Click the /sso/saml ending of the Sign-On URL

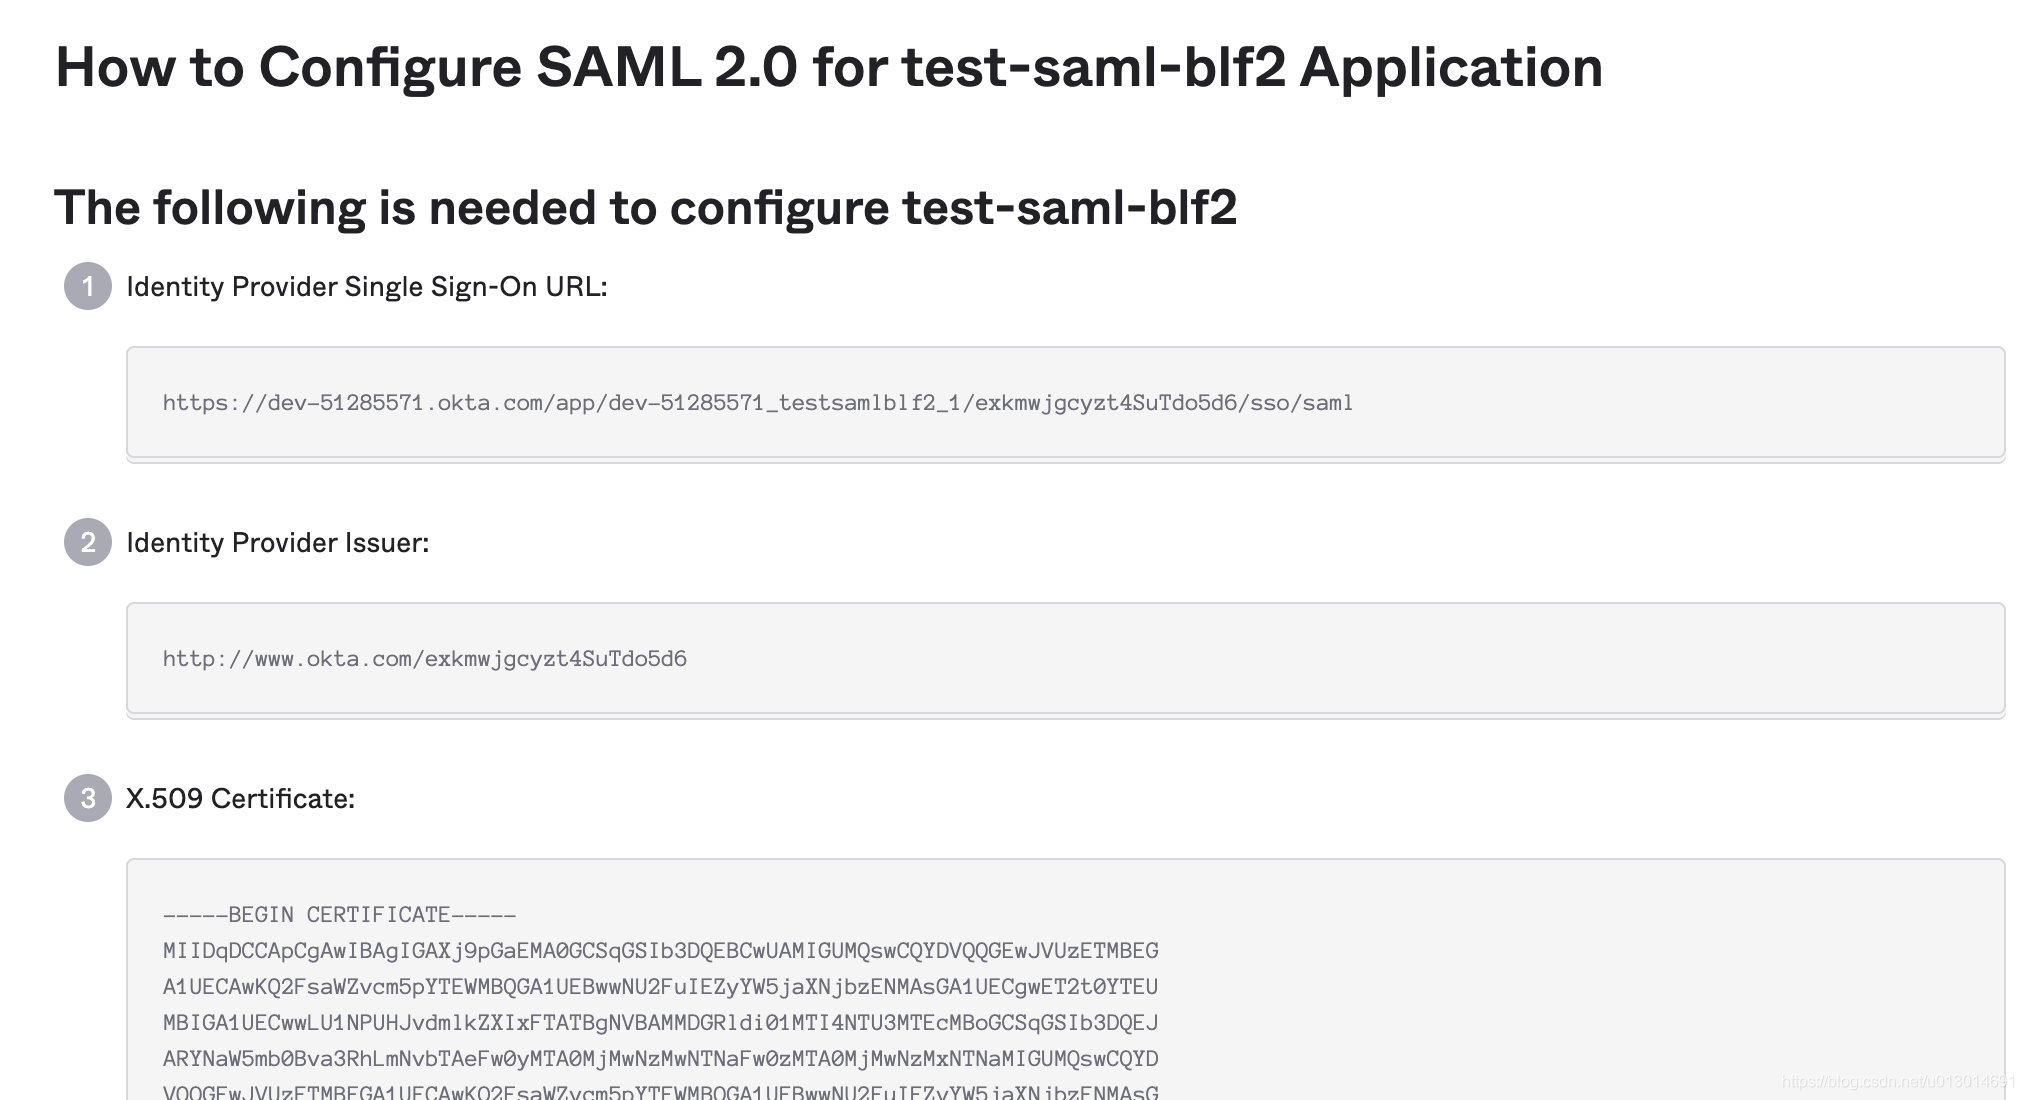pyautogui.click(x=1301, y=403)
